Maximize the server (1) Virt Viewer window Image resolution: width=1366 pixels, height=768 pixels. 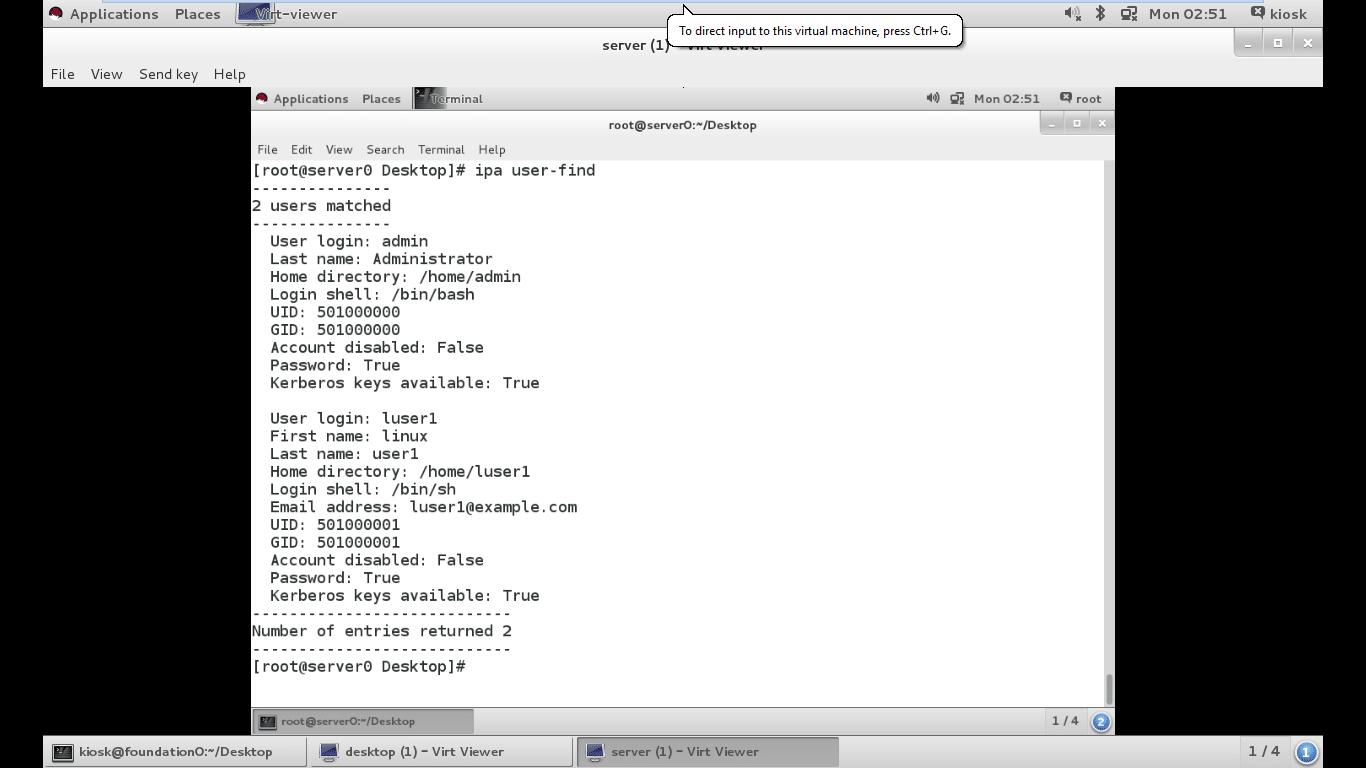(x=1278, y=43)
